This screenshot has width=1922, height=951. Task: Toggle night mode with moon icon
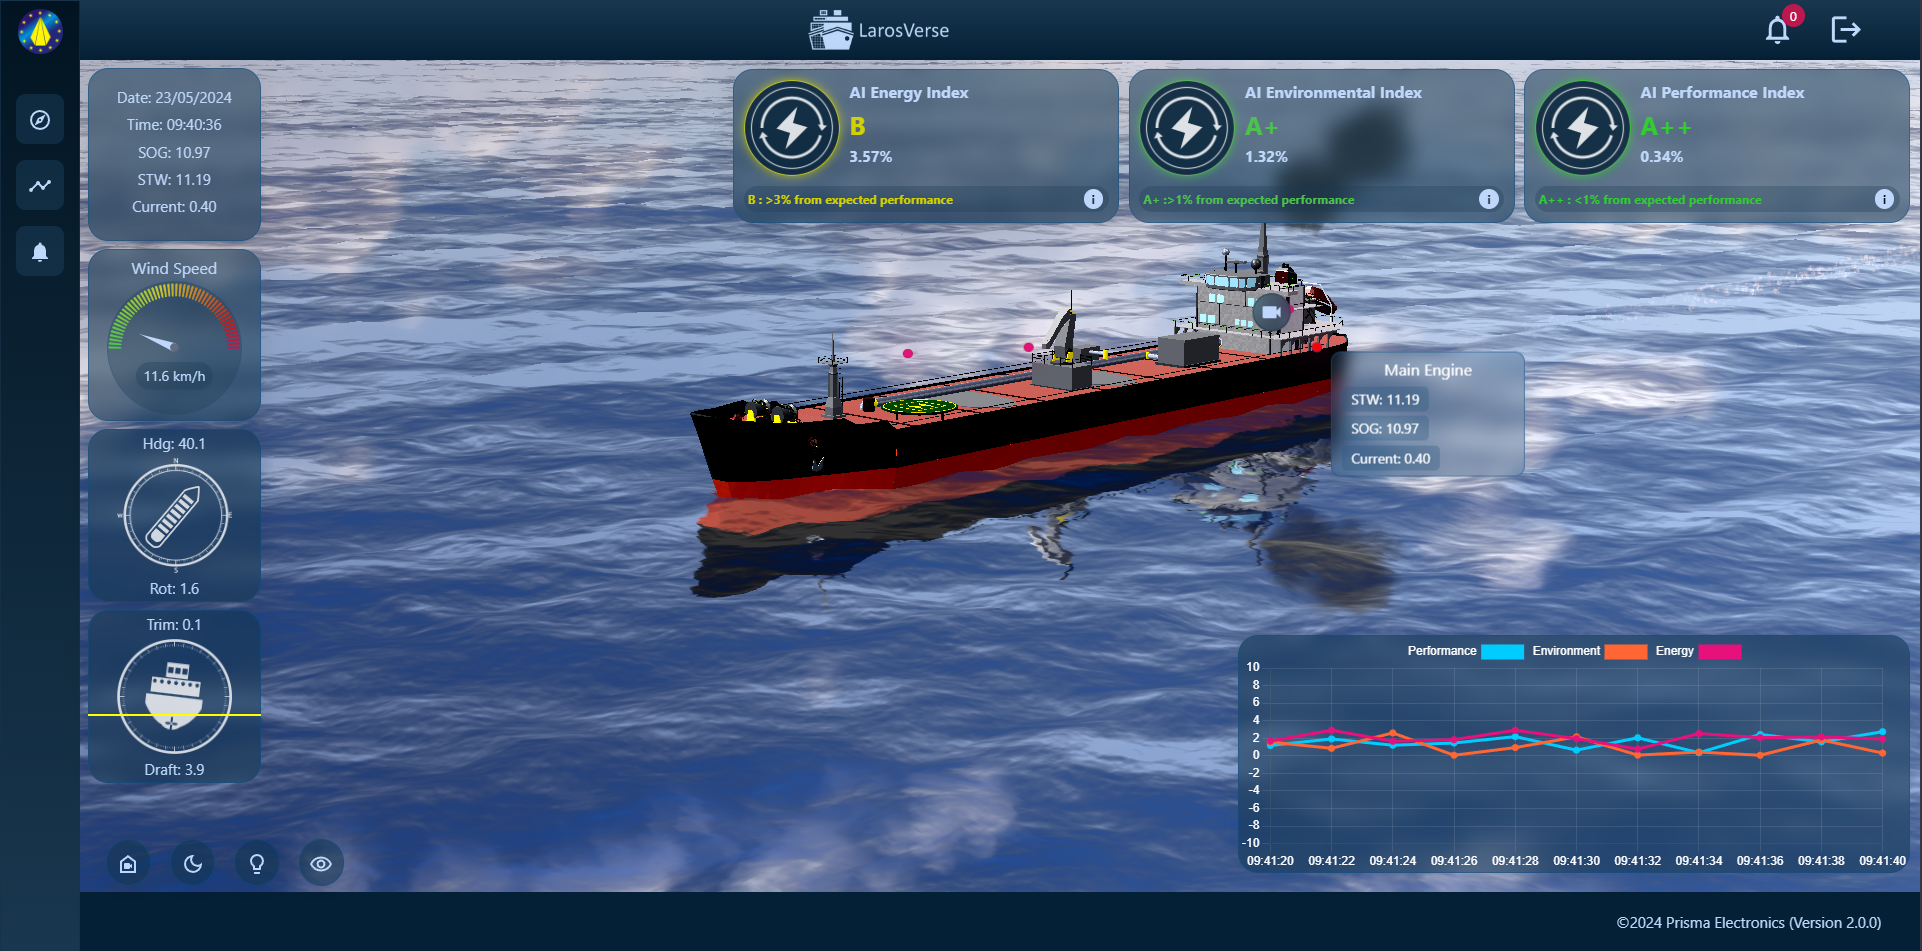tap(193, 864)
